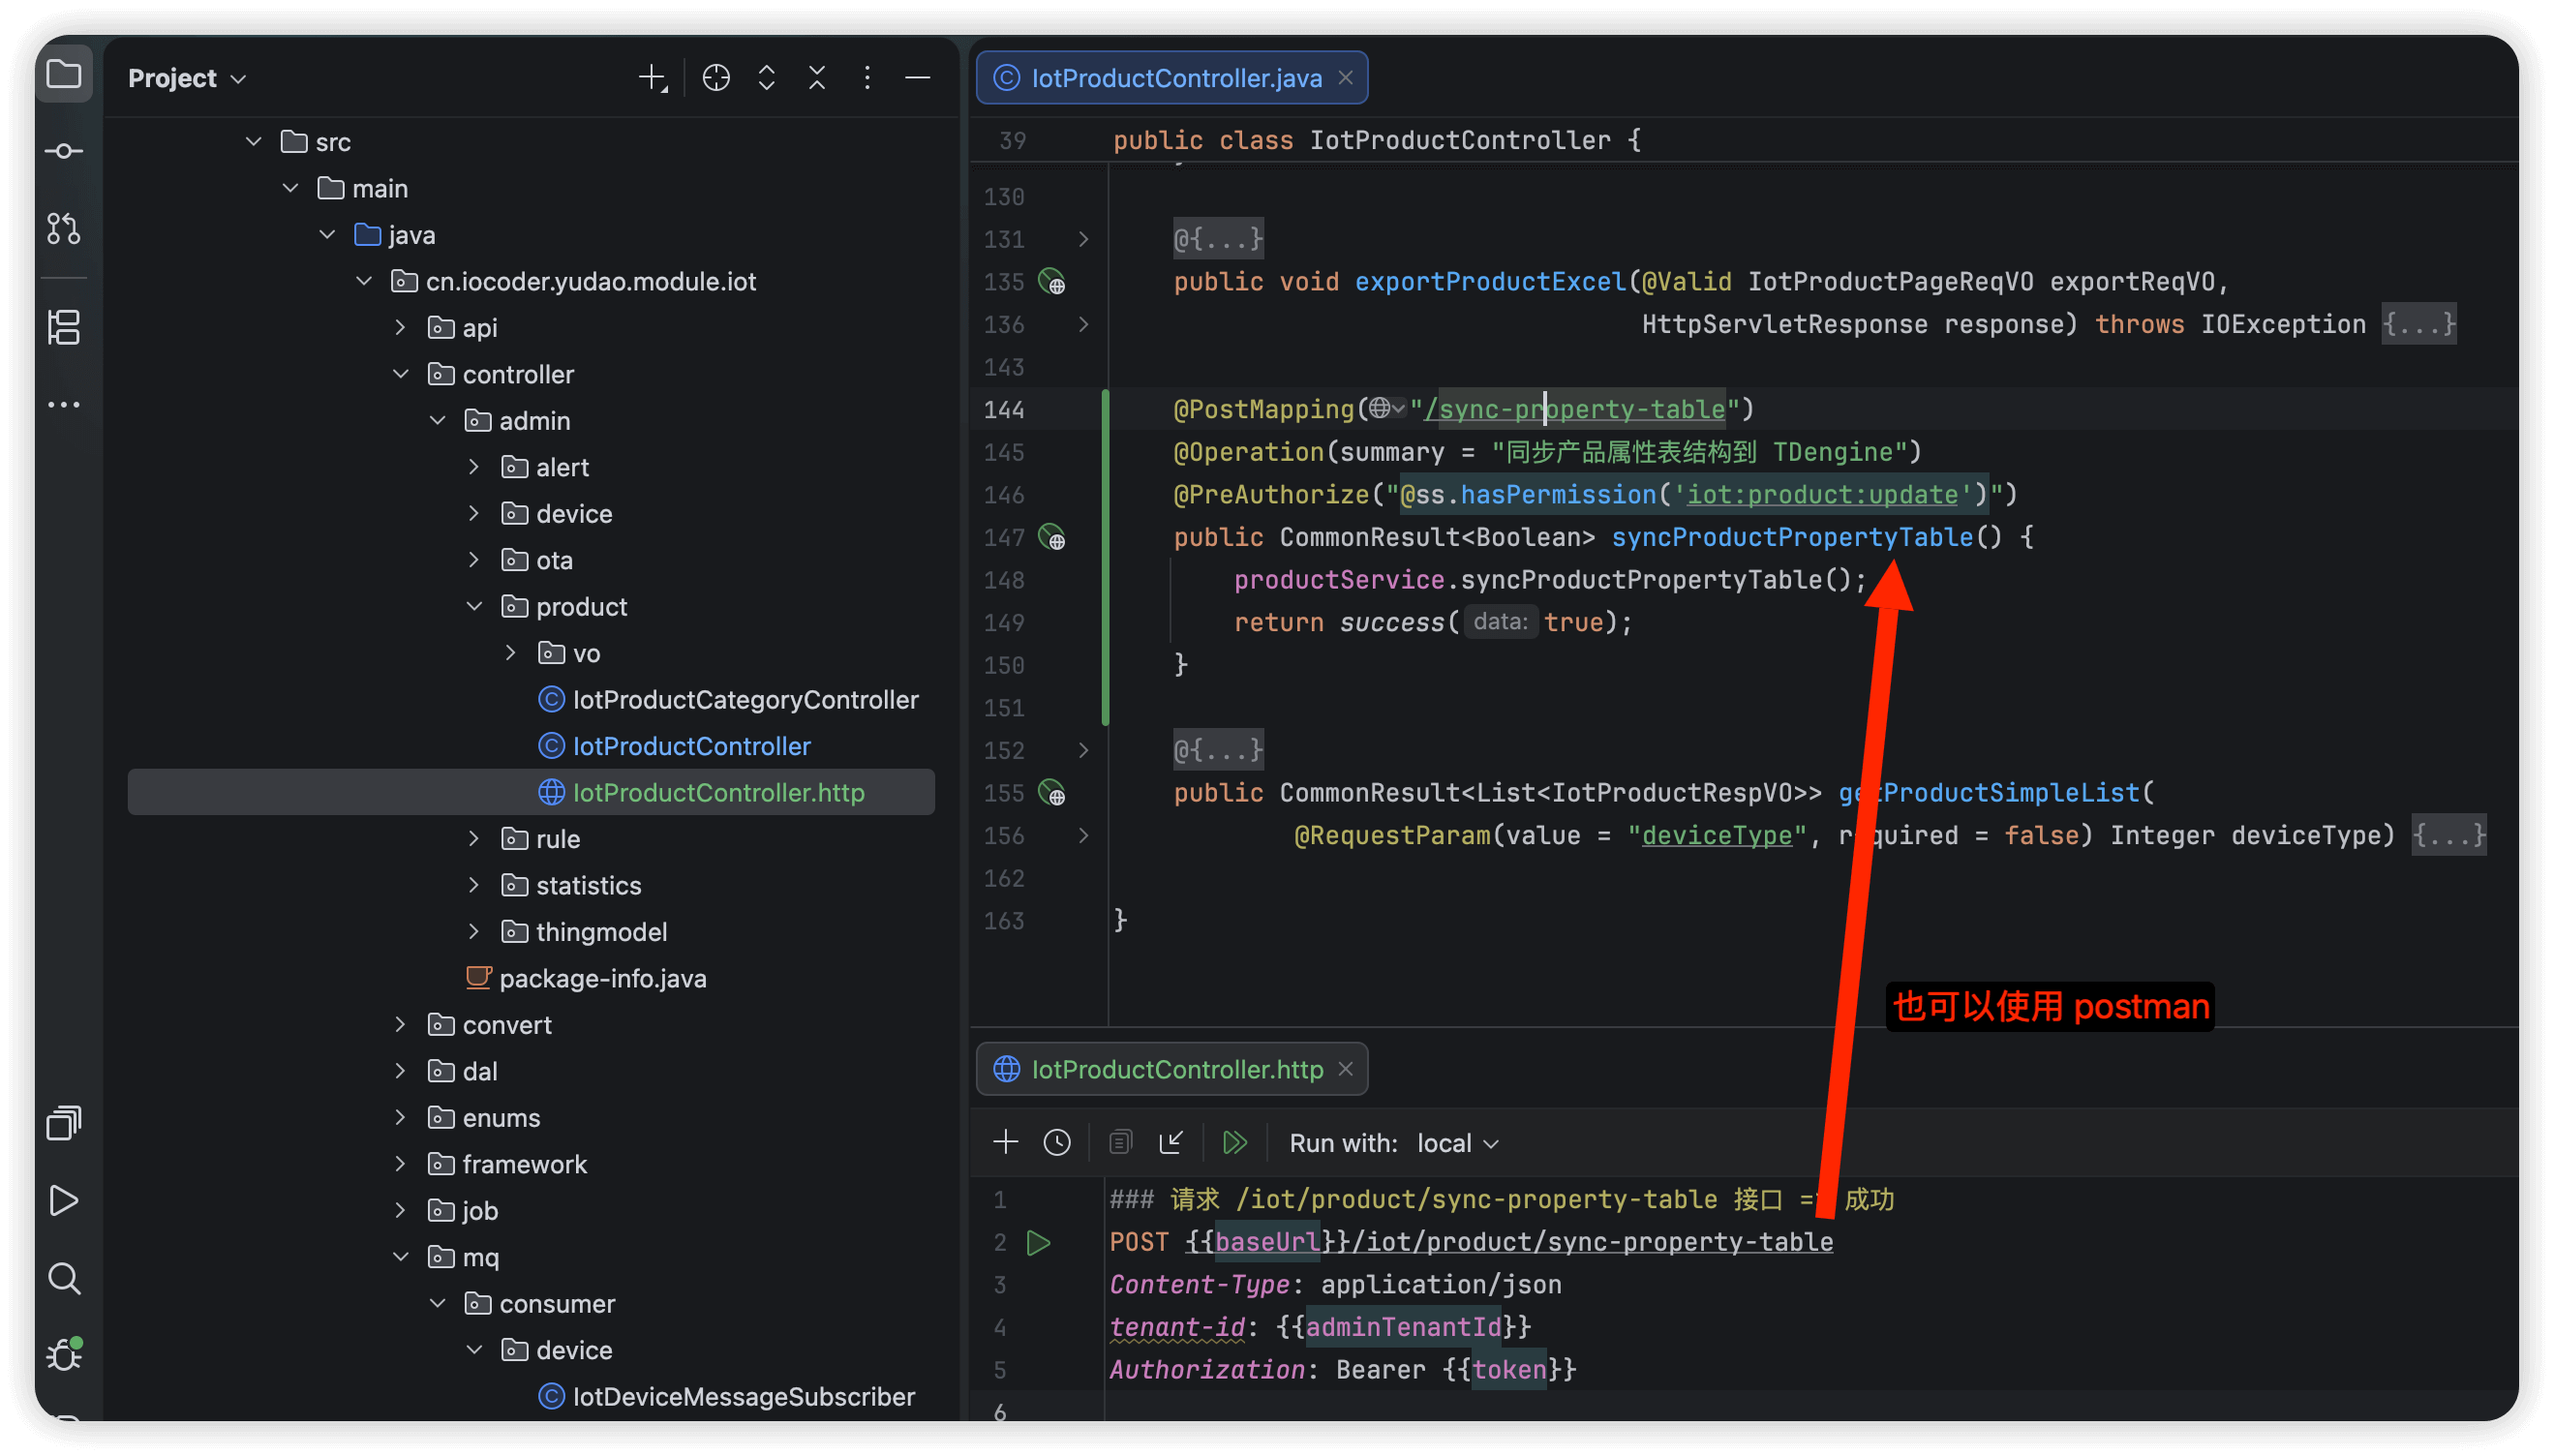Open the Find search icon in sidebar
2554x1456 pixels.
(64, 1278)
